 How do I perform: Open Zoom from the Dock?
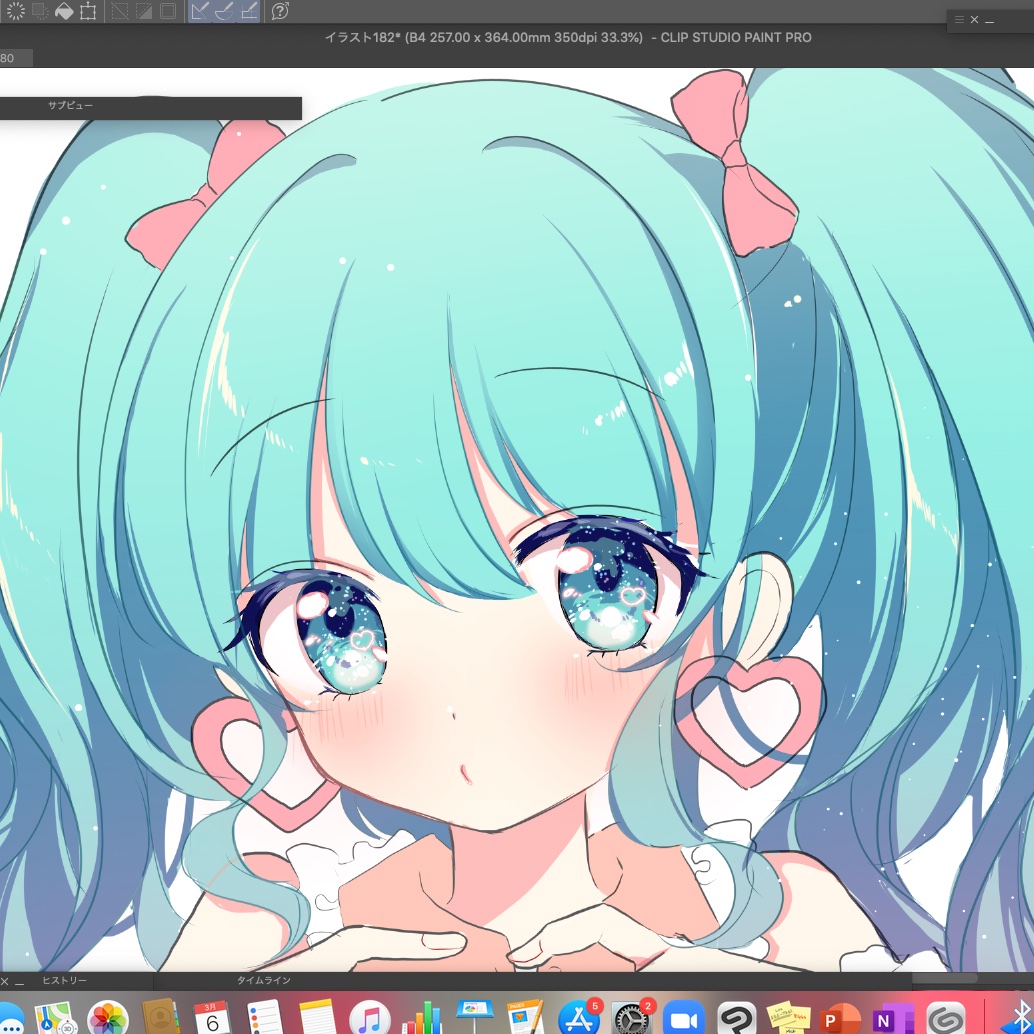pyautogui.click(x=684, y=1018)
